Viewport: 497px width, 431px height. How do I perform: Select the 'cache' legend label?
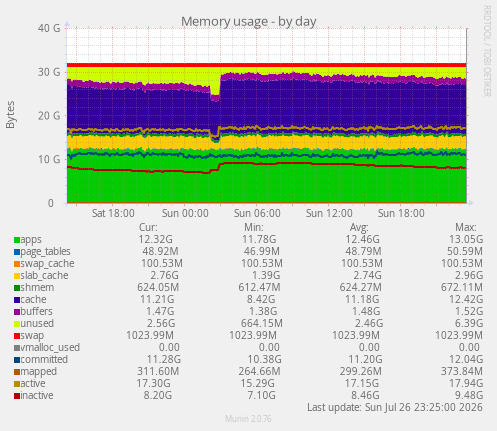coord(33,300)
